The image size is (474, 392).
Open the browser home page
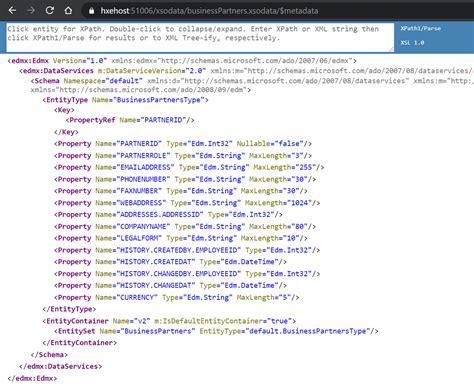tap(68, 11)
